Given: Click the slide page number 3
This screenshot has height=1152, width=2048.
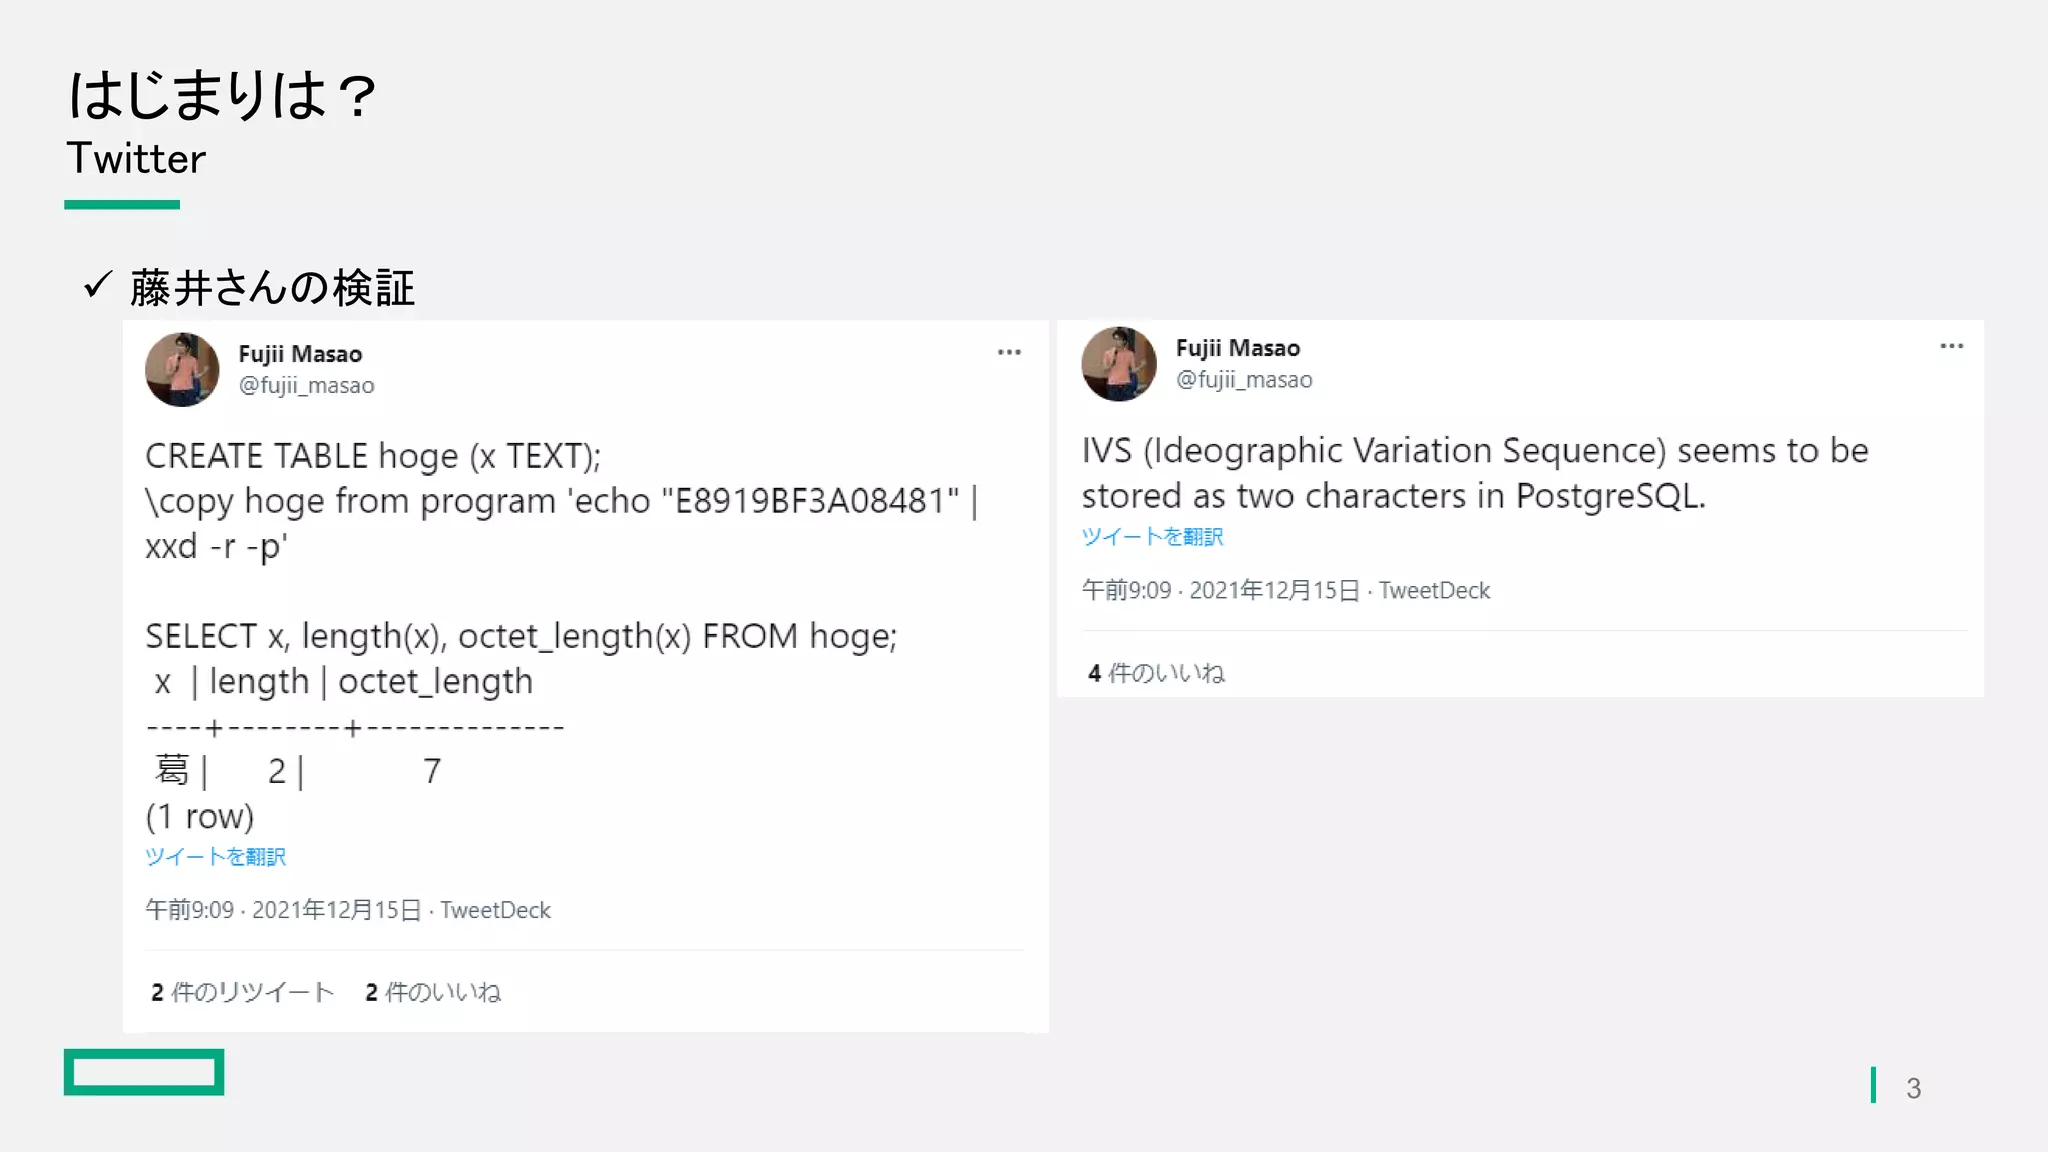Looking at the screenshot, I should tap(1913, 1088).
